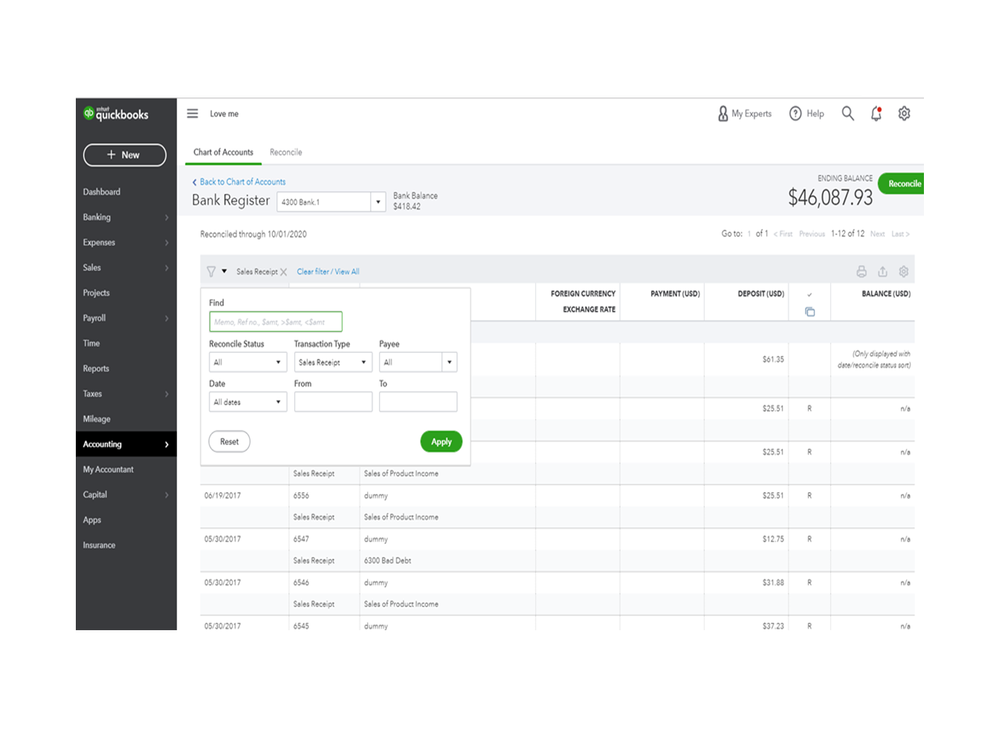Open the notifications bell
This screenshot has height=749, width=999.
[877, 113]
